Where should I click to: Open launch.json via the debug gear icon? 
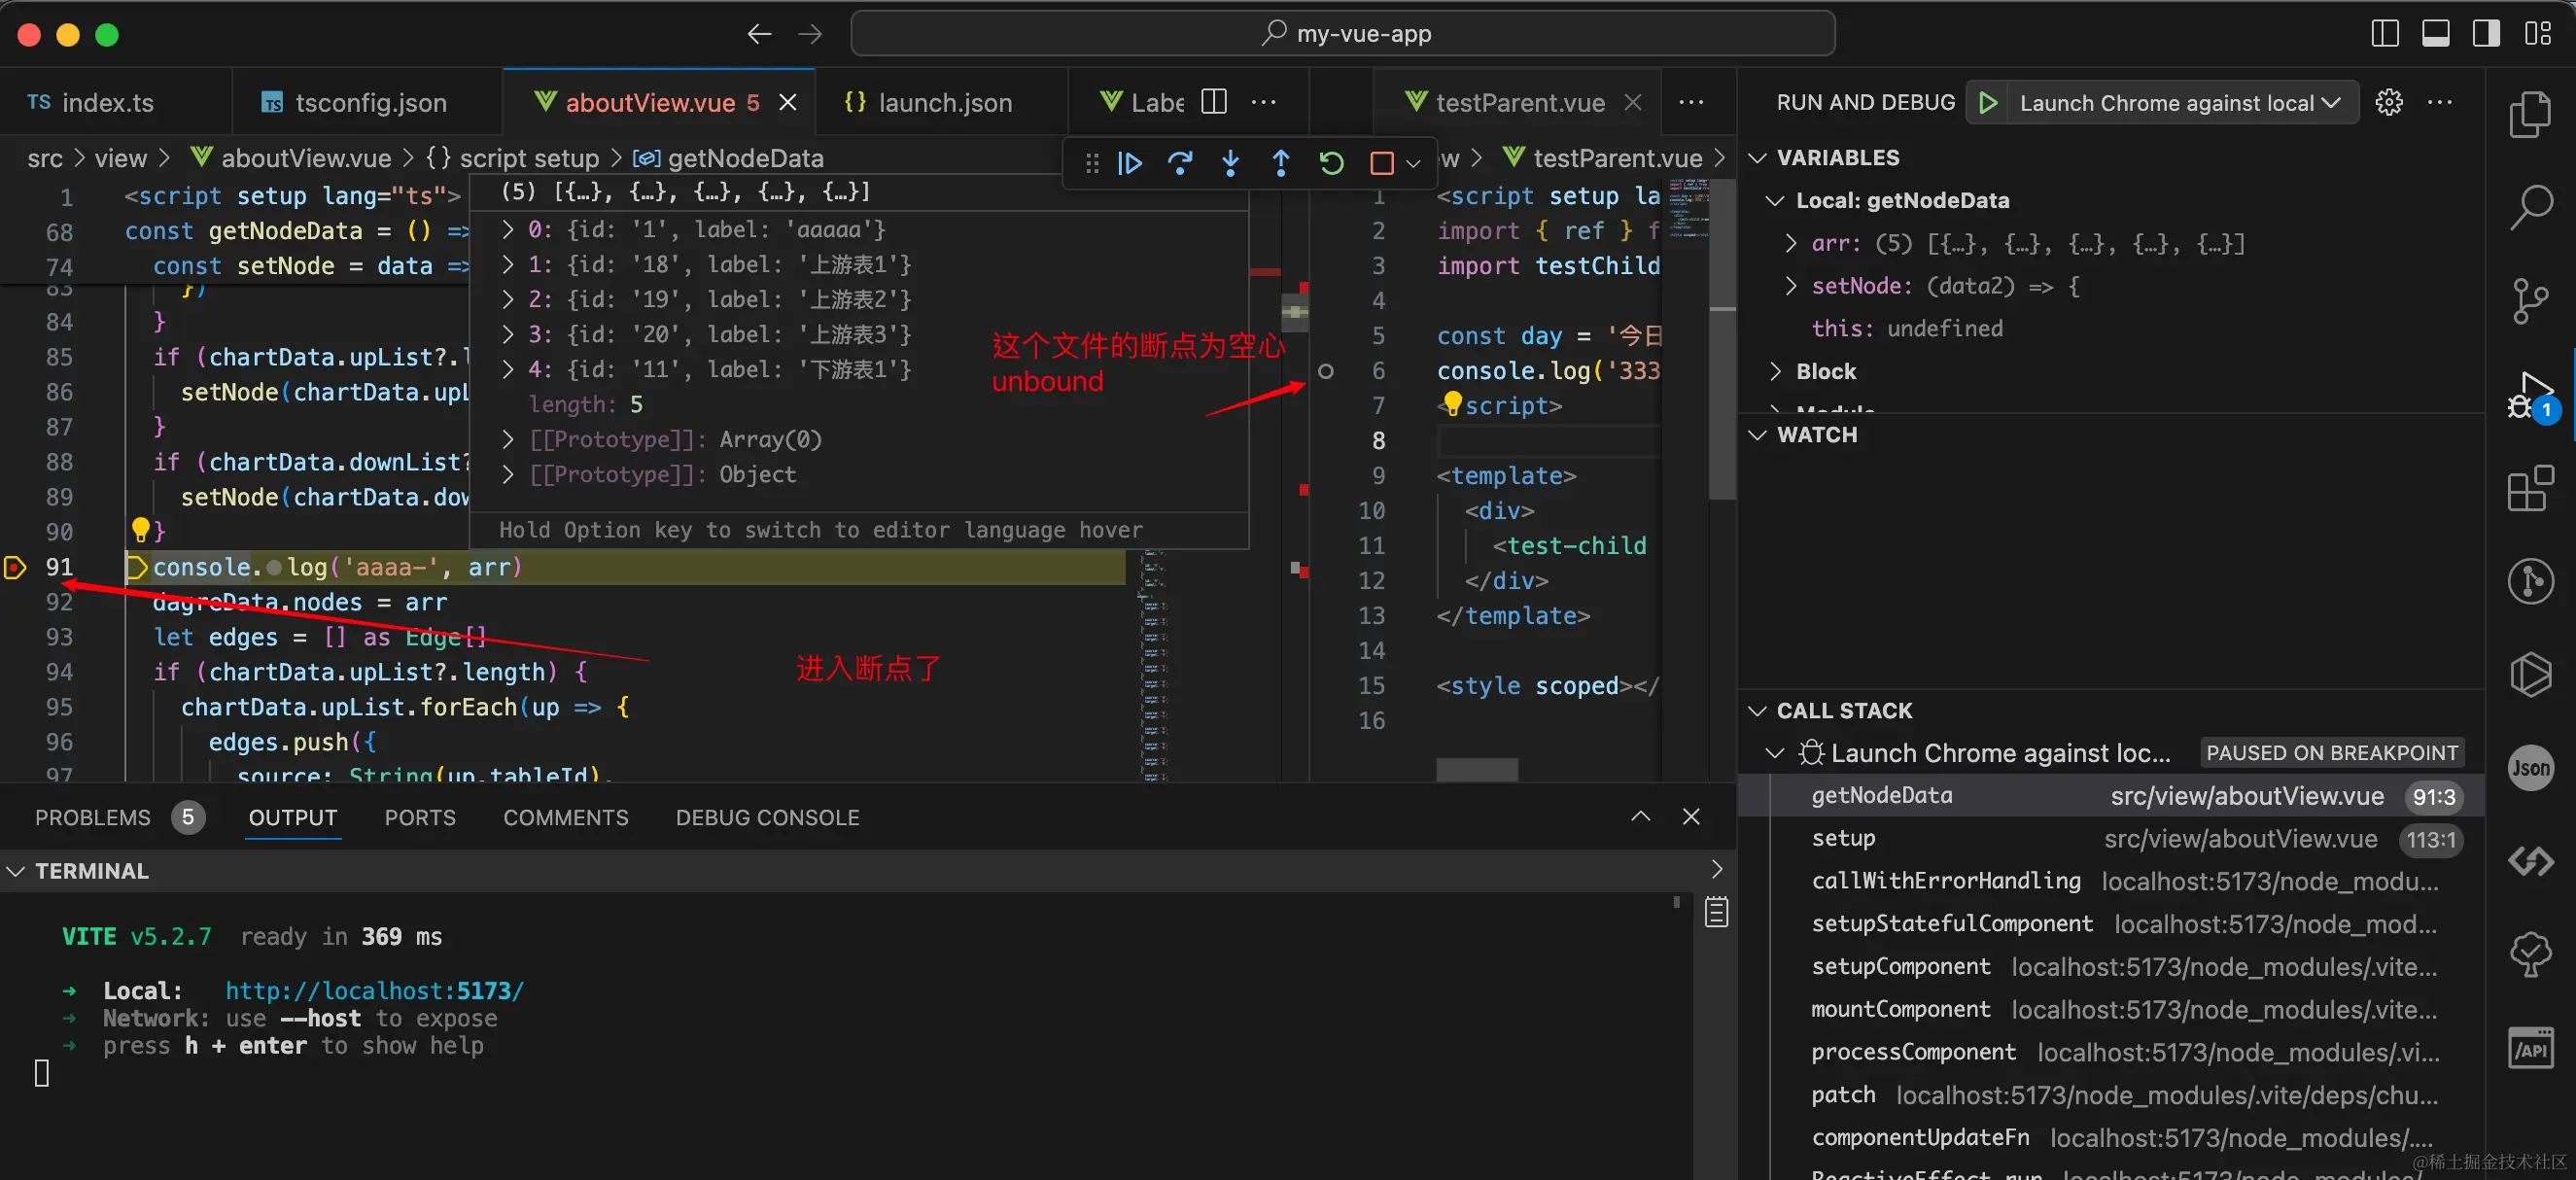point(2388,103)
